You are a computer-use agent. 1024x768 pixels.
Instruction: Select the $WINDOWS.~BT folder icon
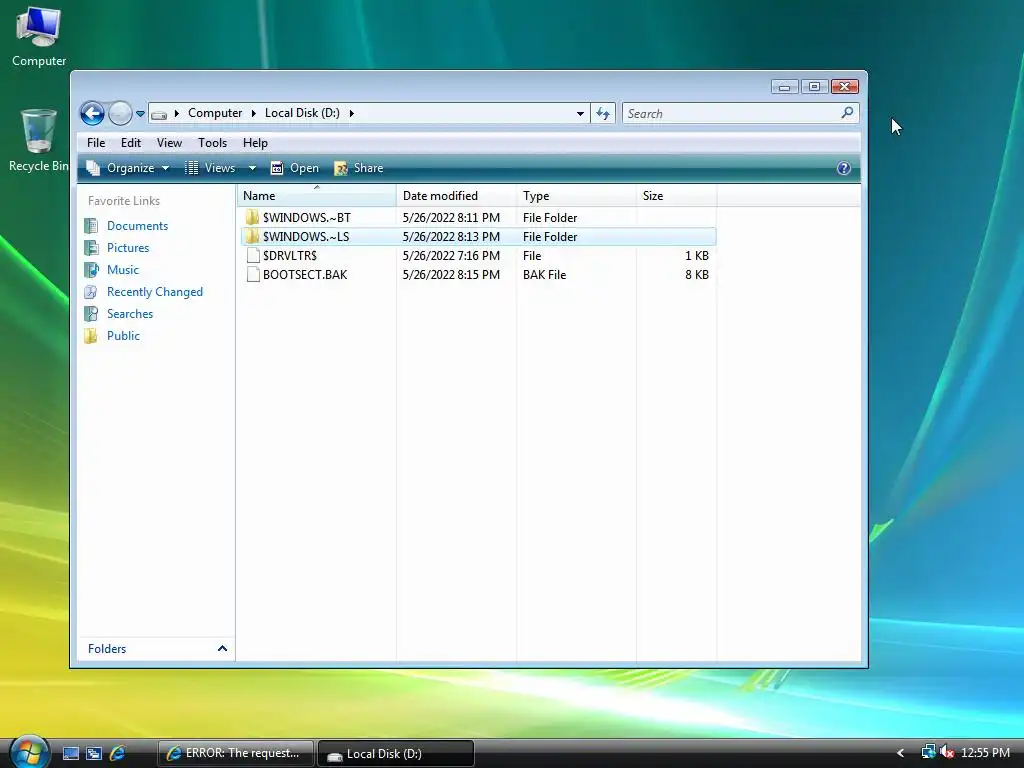tap(253, 217)
